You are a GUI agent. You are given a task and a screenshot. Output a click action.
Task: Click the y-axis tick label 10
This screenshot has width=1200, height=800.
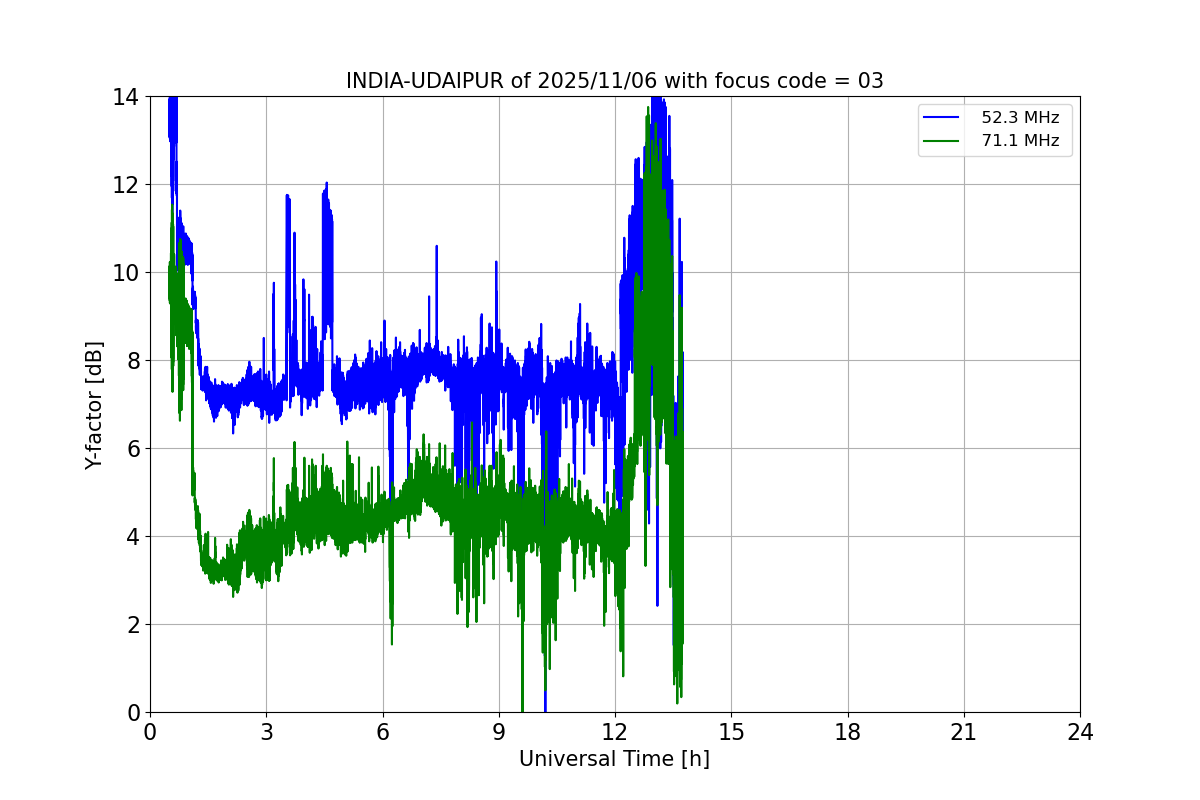126,273
